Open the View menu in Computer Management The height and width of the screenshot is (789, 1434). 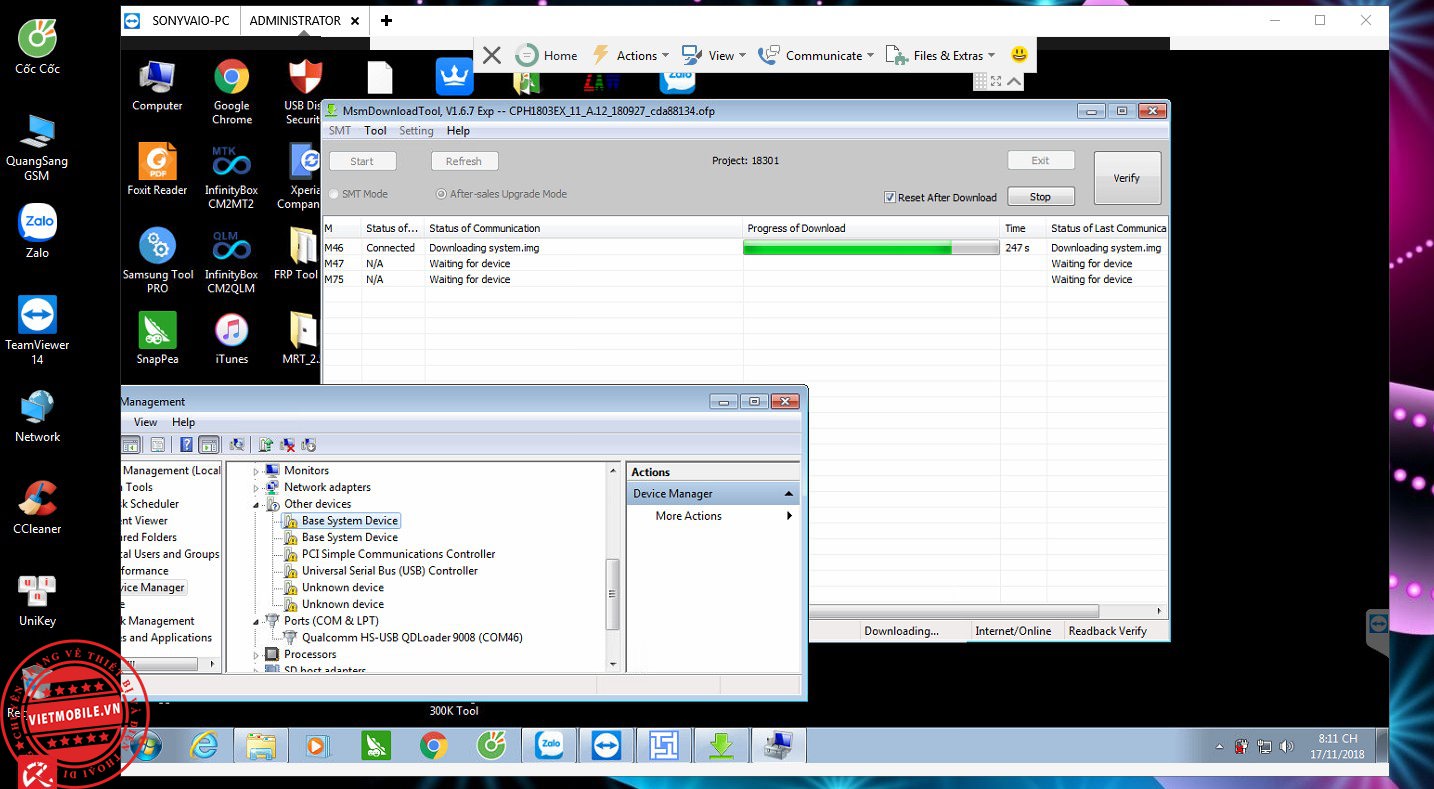145,422
